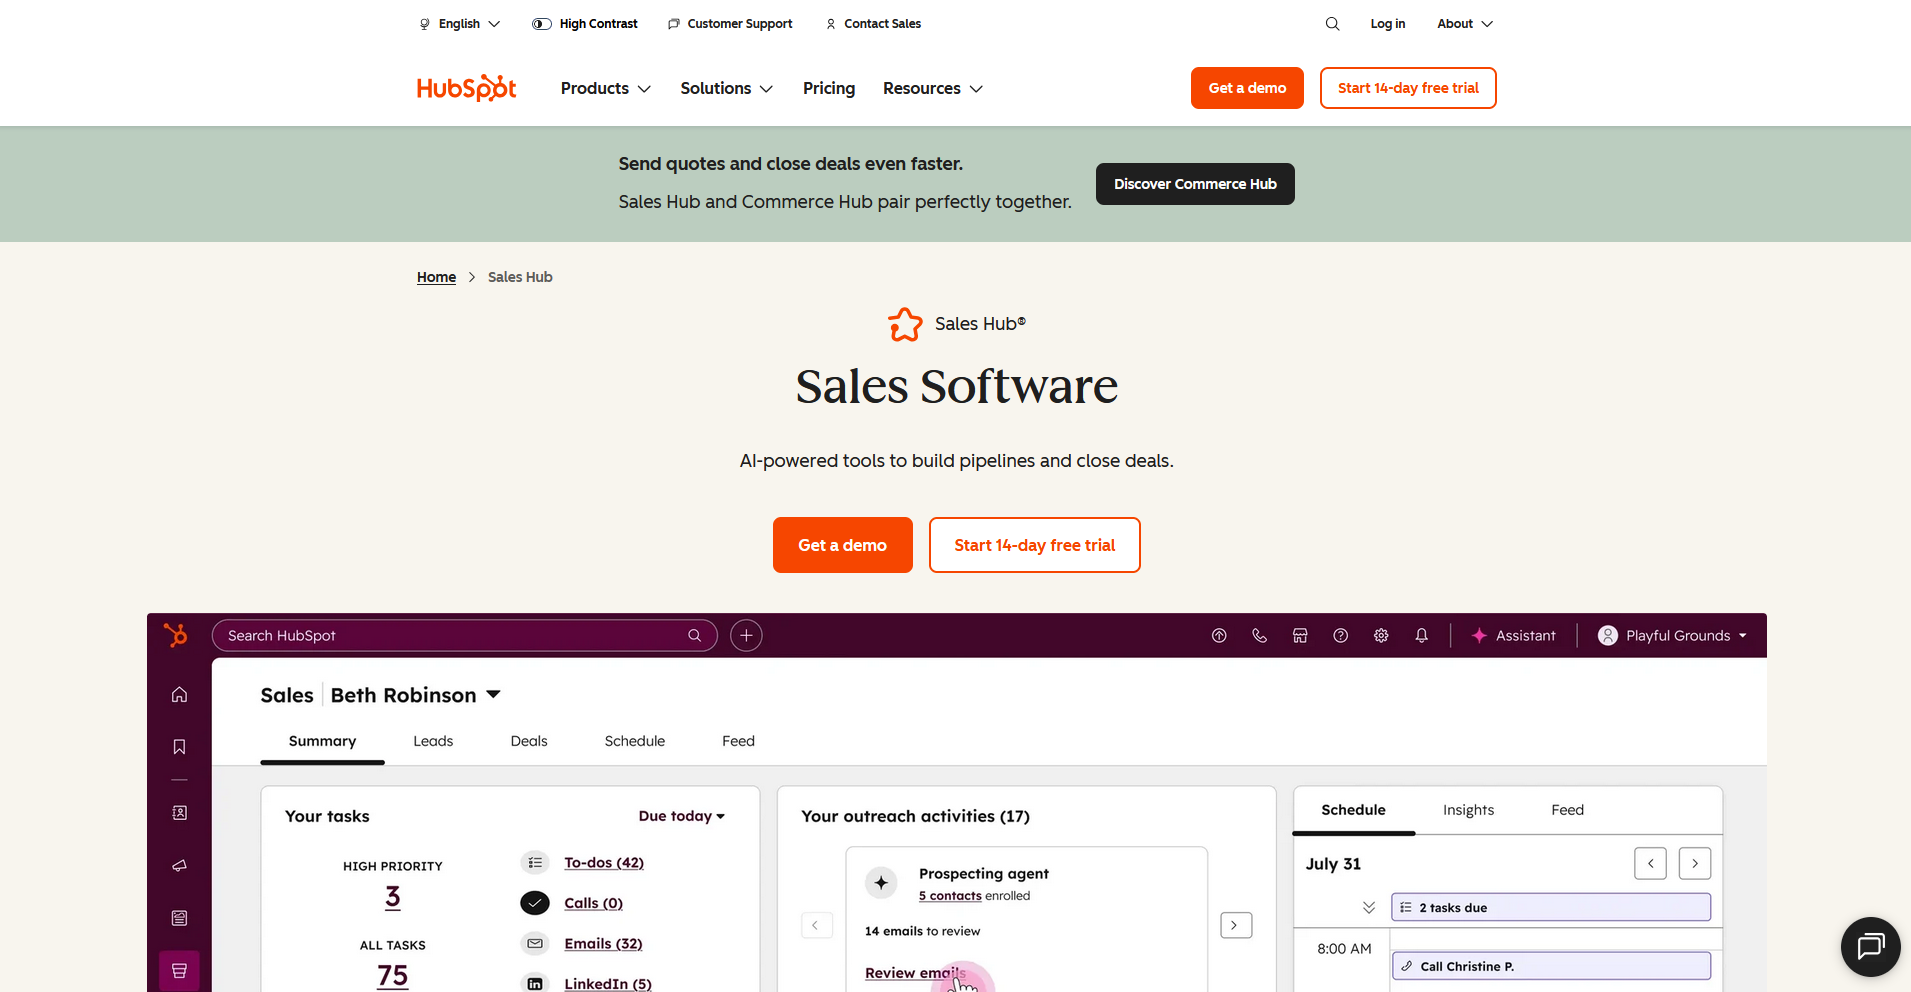1911x992 pixels.
Task: Open the Feed tab beside Schedule under Sales
Action: 738,741
